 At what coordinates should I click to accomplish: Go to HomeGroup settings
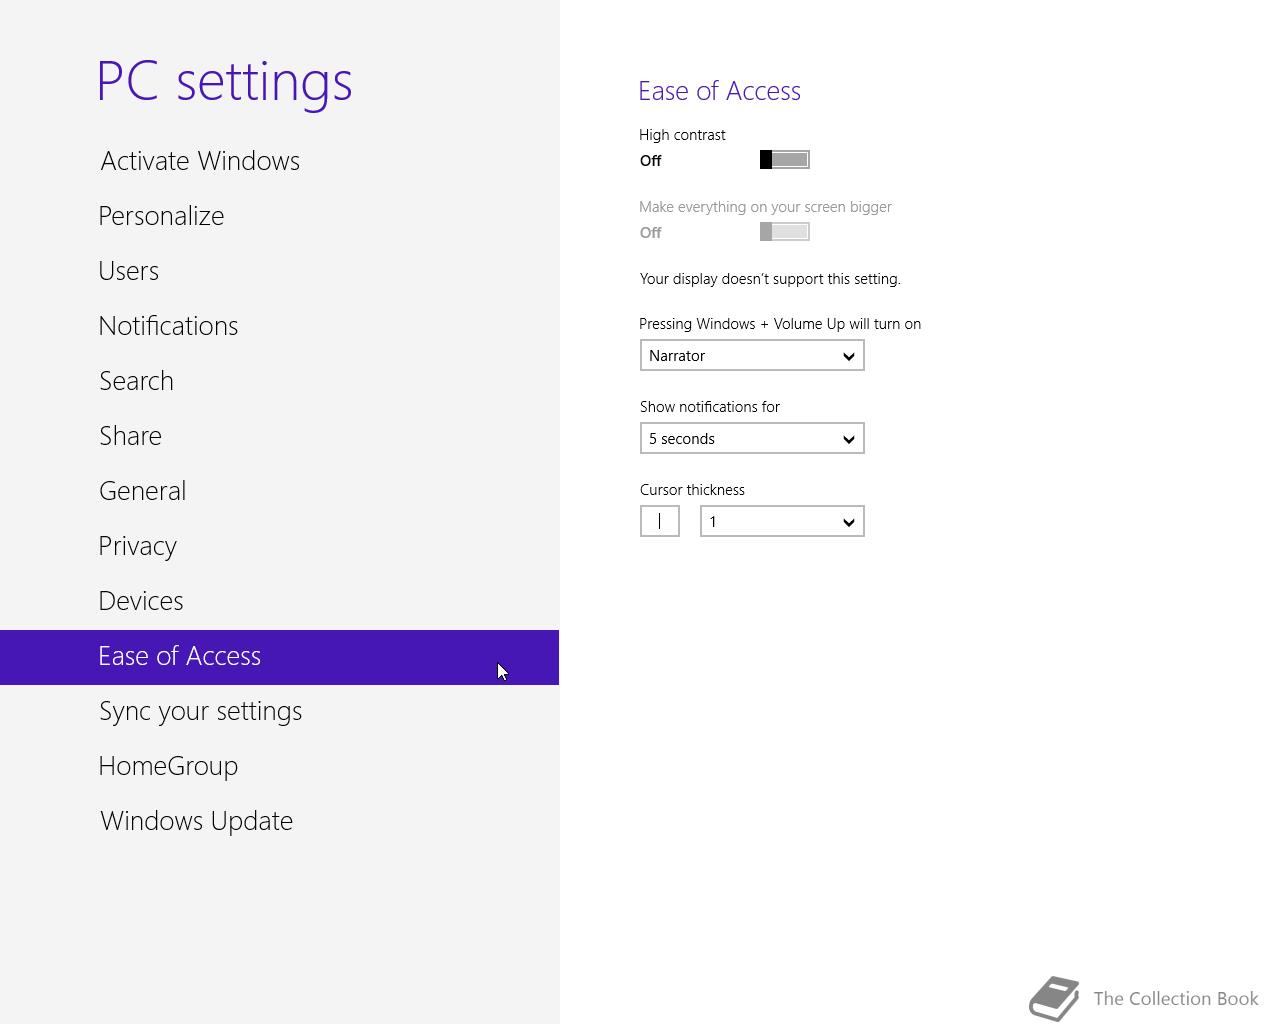click(x=279, y=766)
